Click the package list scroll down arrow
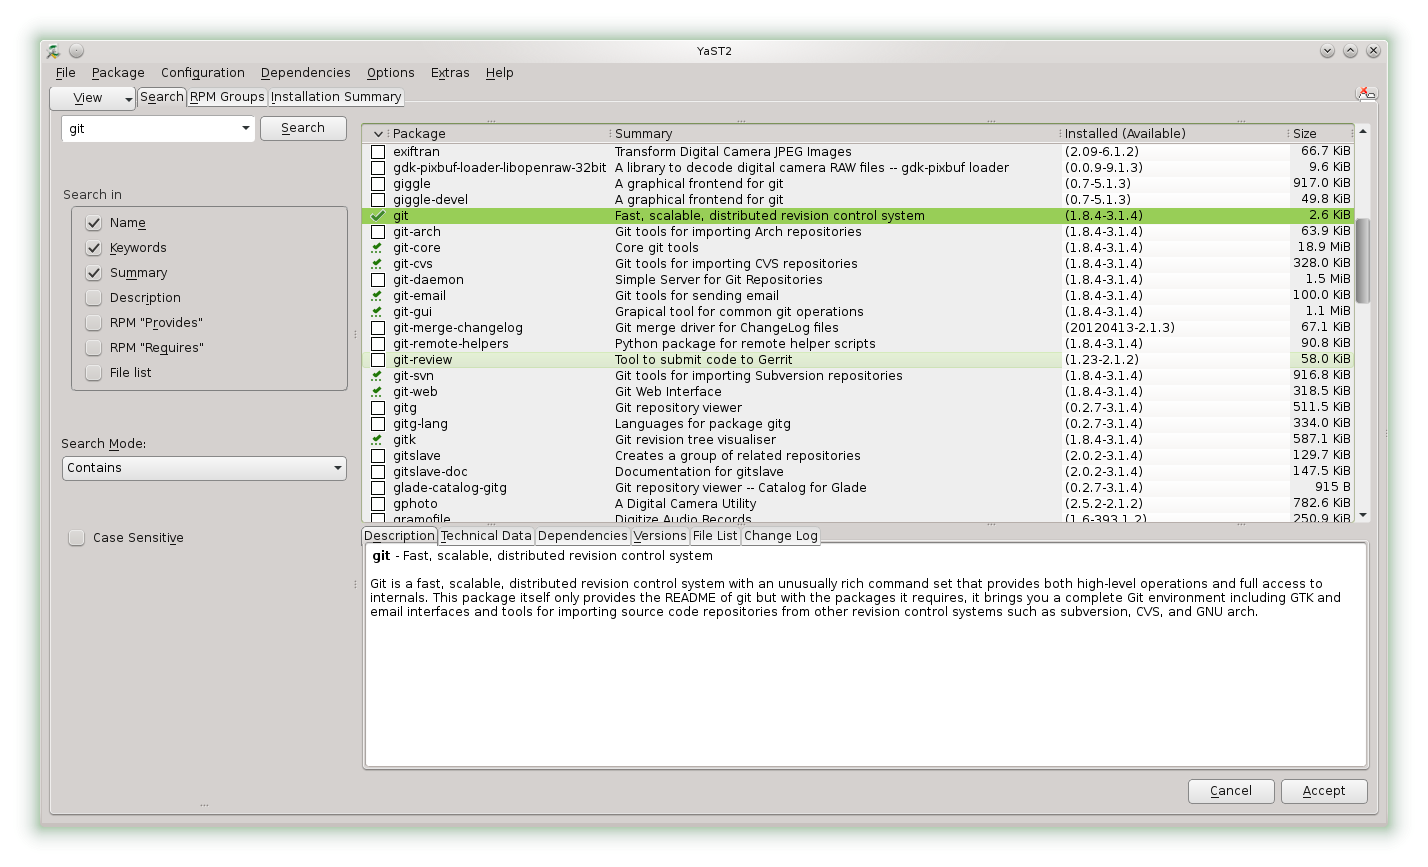The width and height of the screenshot is (1428, 867). click(x=1362, y=515)
